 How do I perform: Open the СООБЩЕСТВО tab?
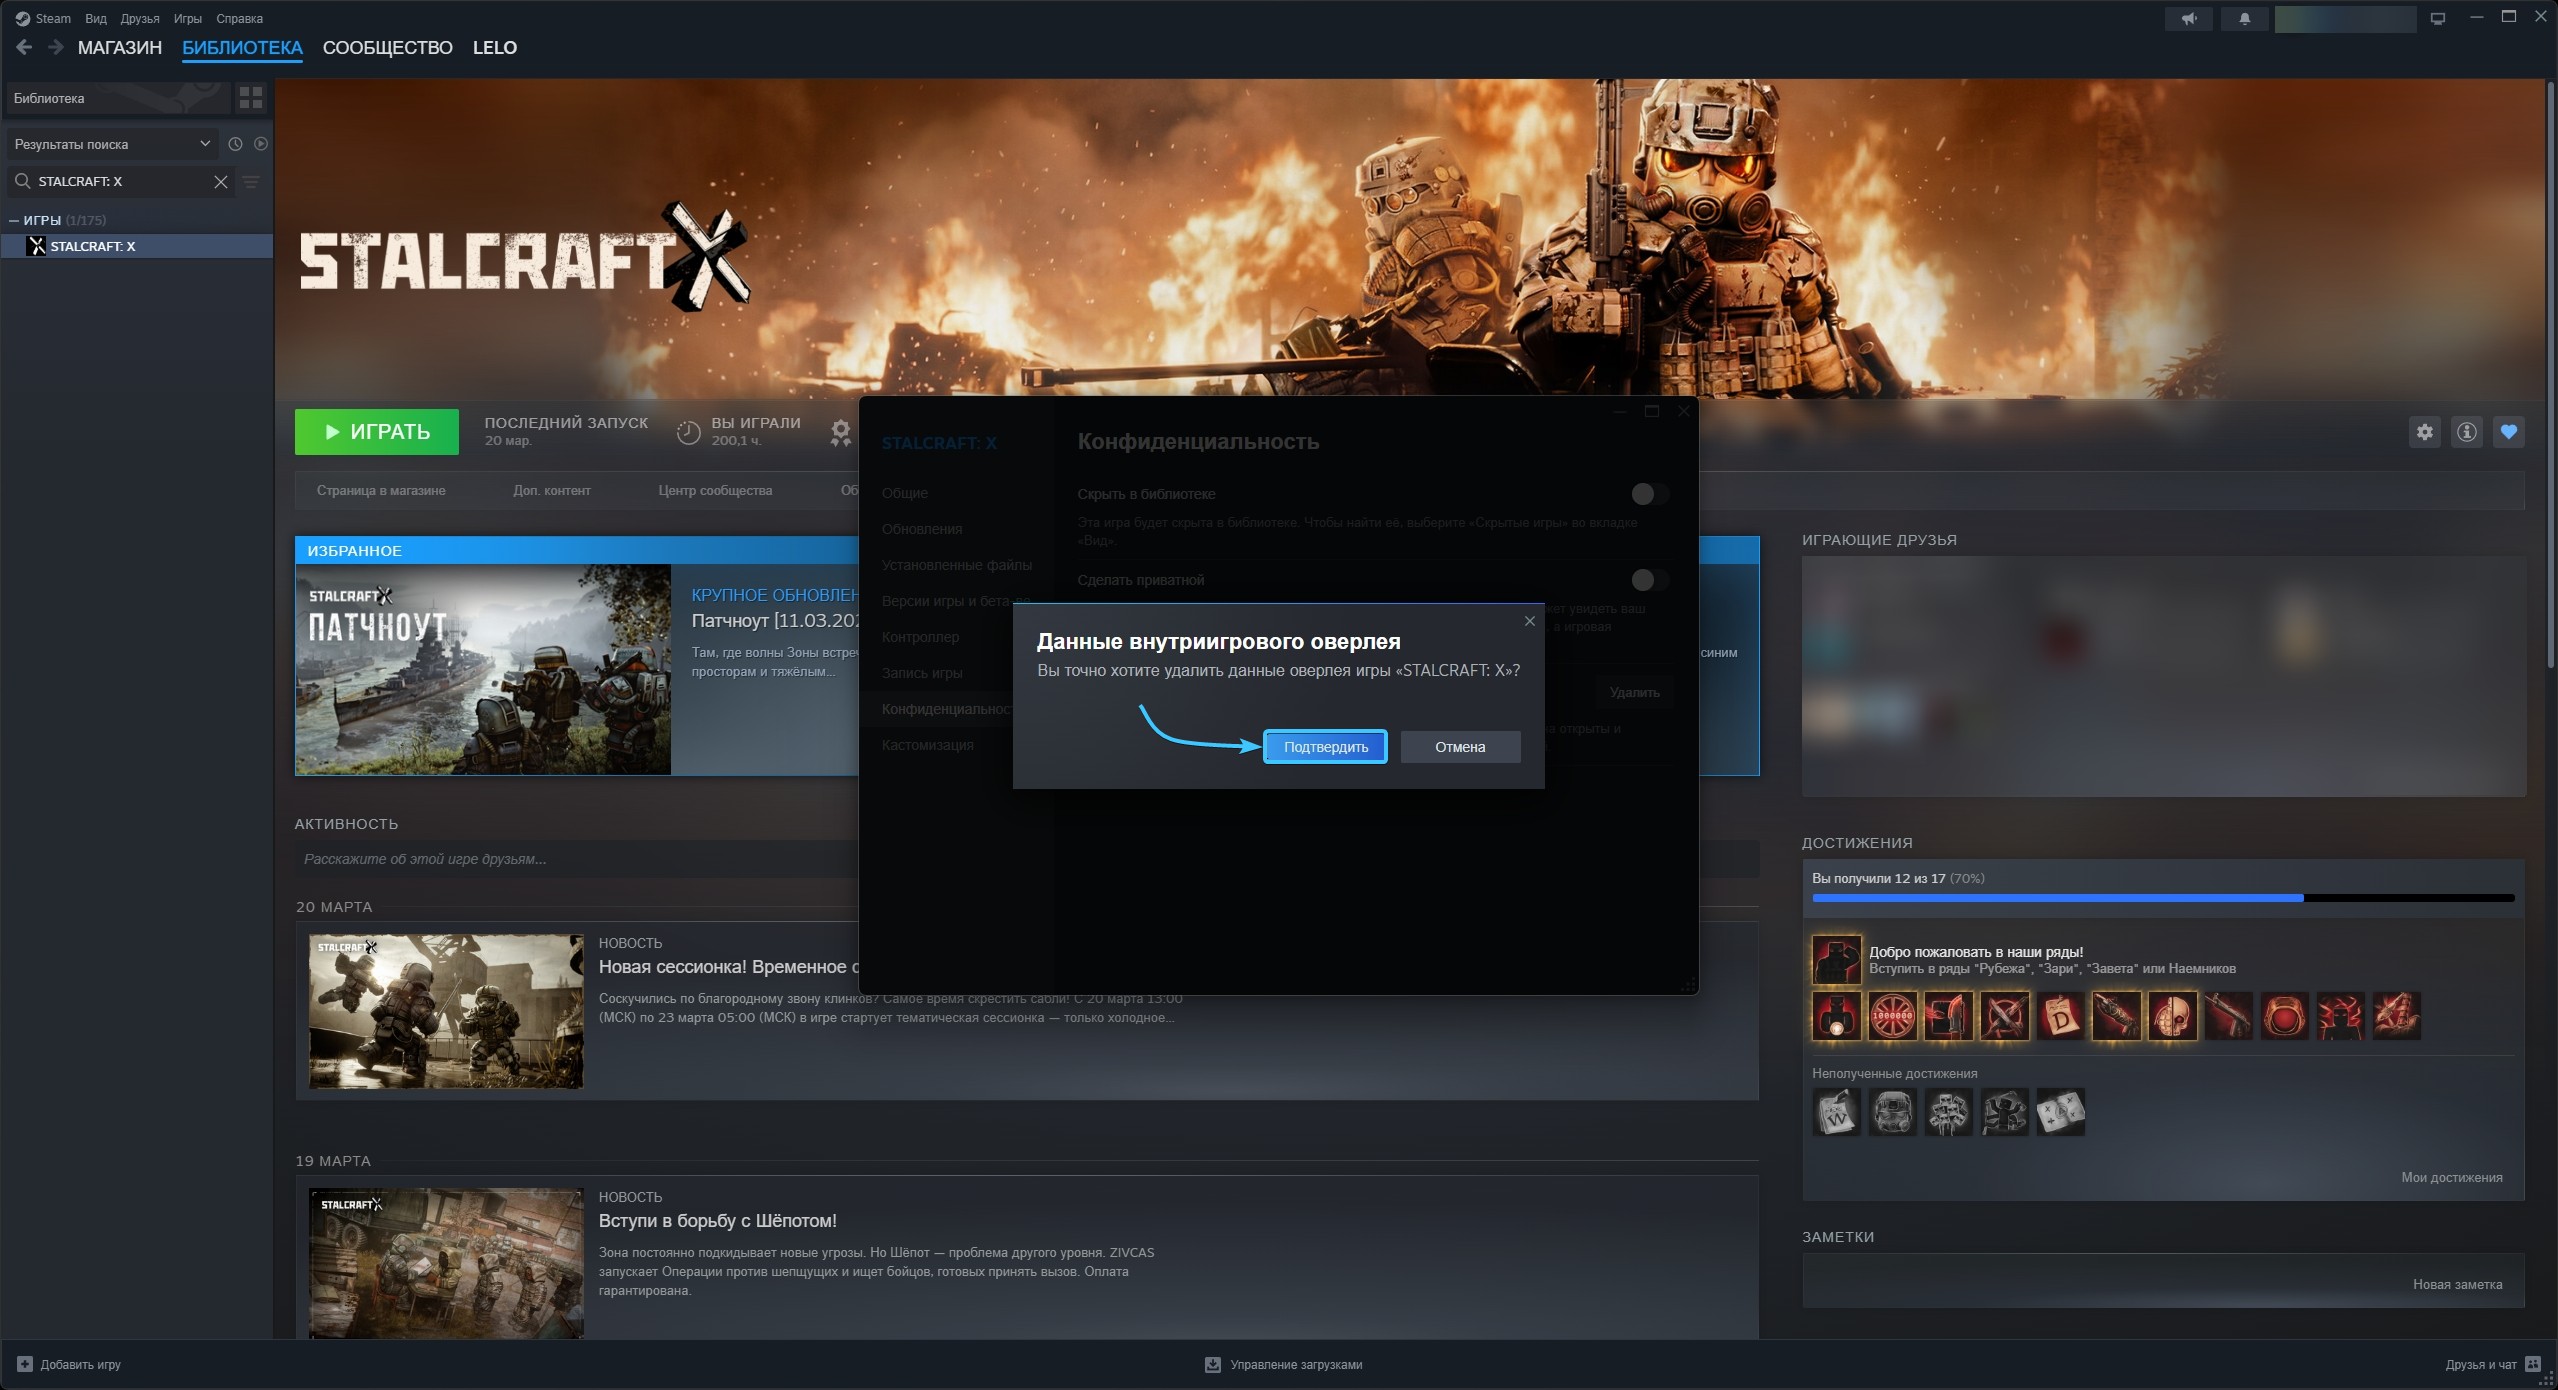387,47
